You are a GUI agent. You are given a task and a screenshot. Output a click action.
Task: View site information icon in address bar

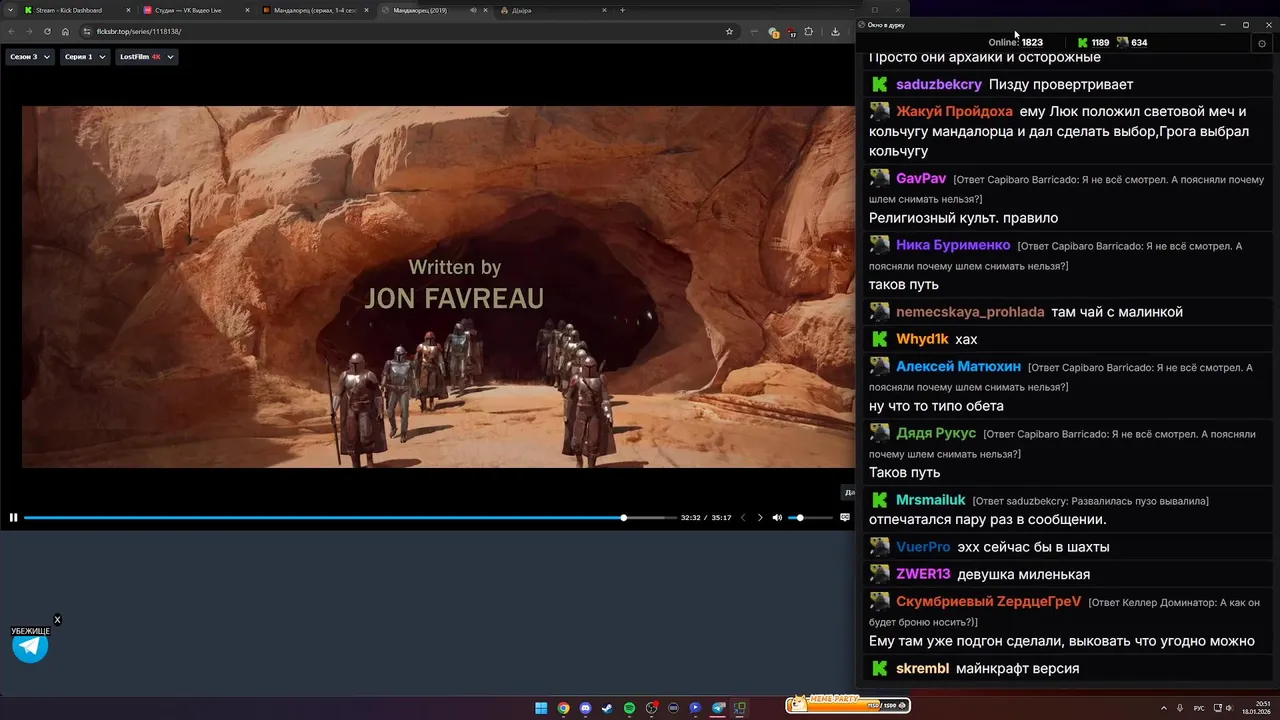coord(87,31)
